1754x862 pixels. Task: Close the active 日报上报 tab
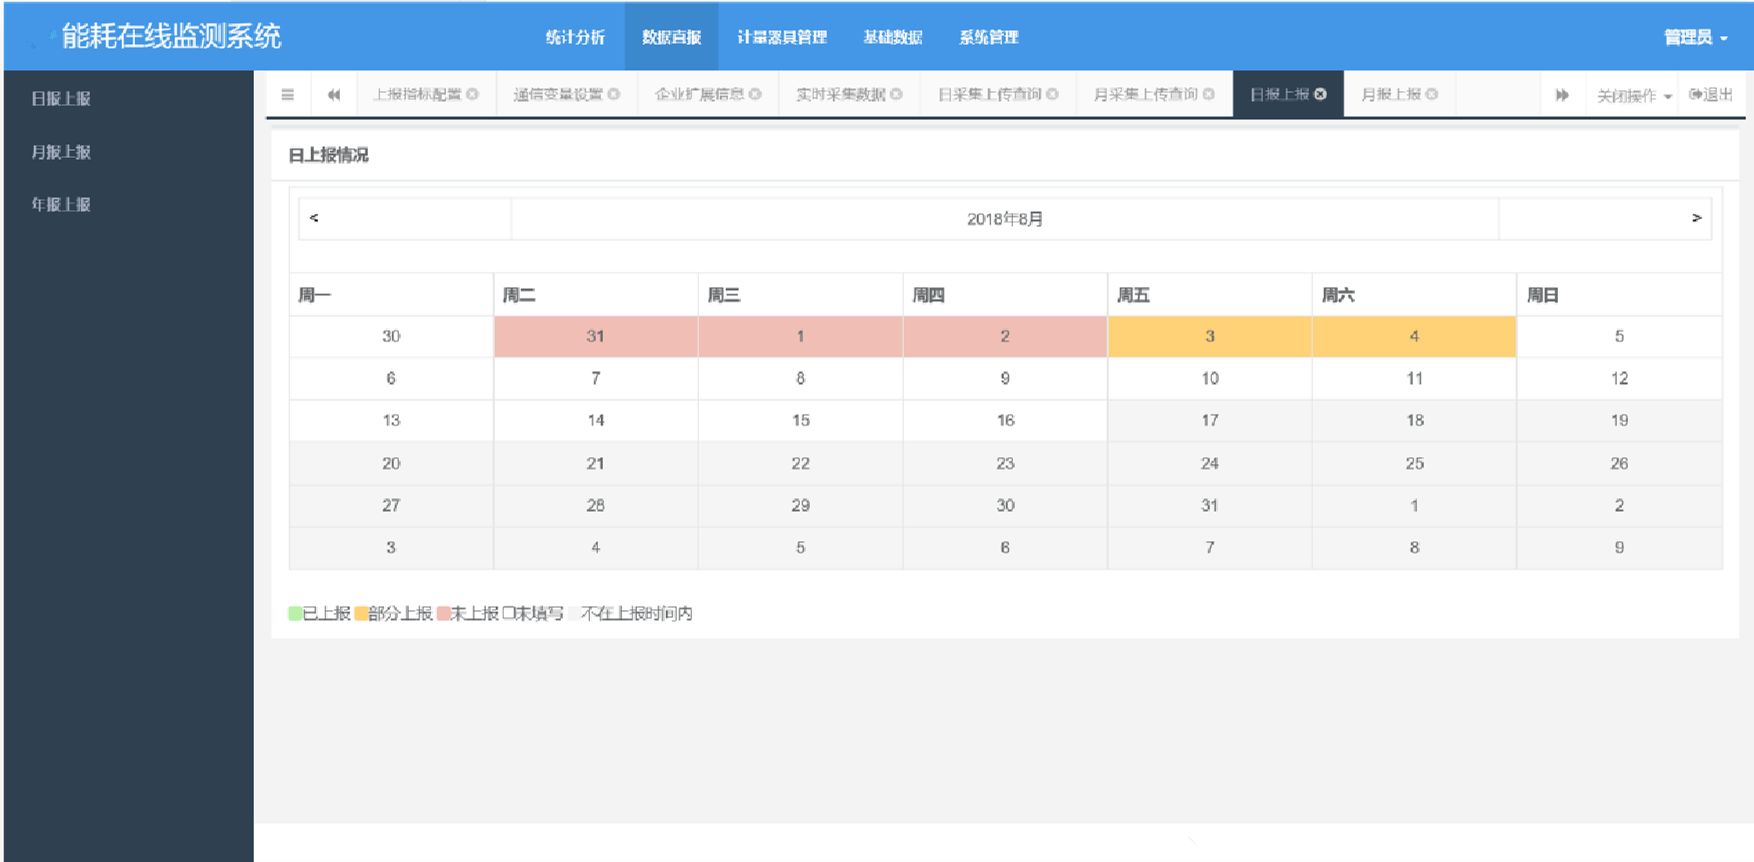(1321, 94)
